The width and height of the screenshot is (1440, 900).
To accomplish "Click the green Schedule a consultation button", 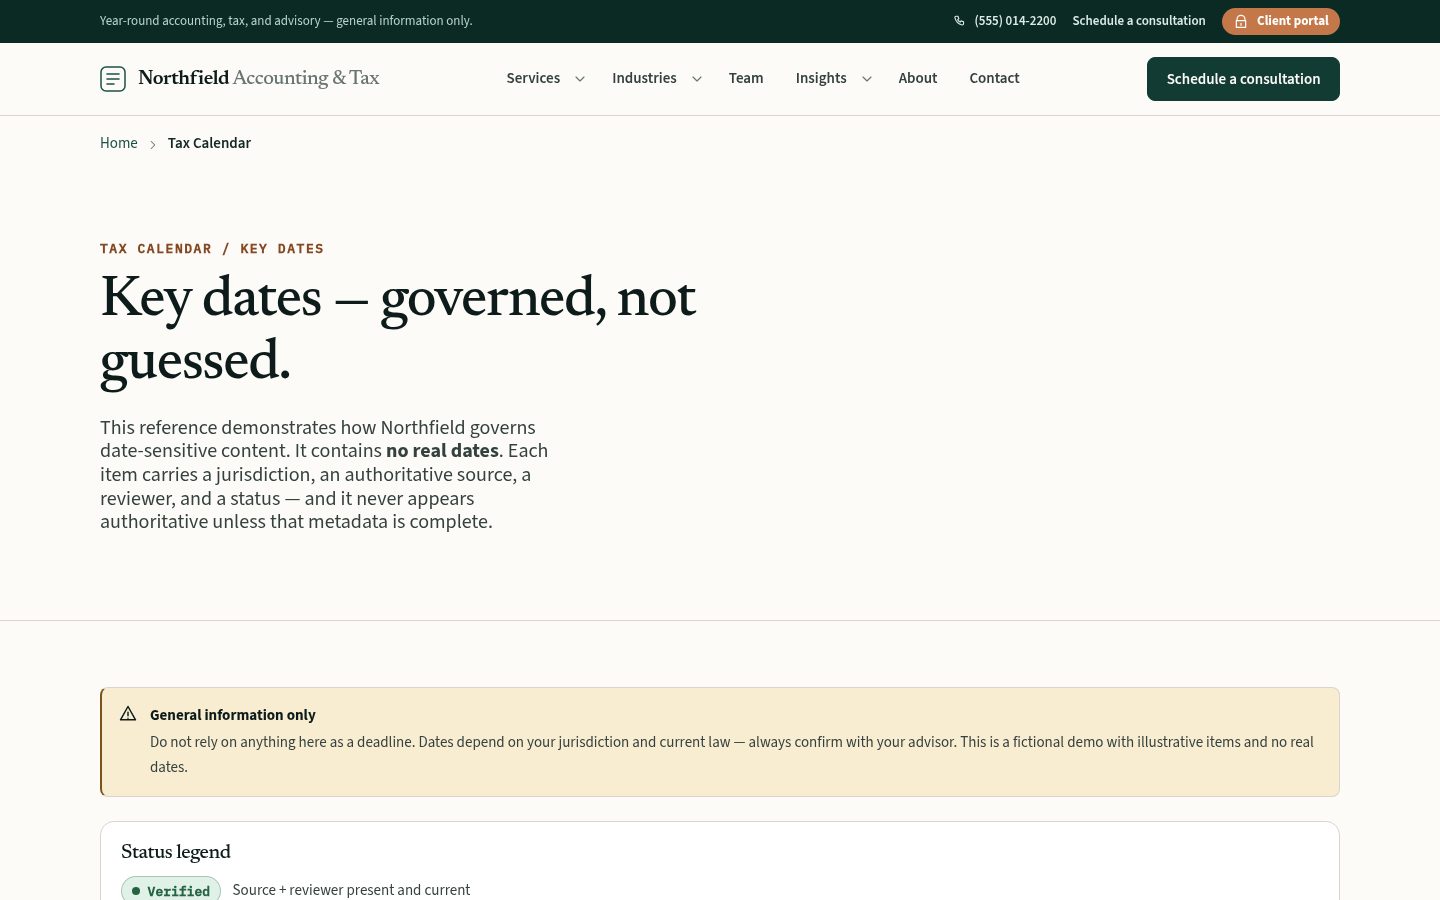I will (x=1243, y=79).
